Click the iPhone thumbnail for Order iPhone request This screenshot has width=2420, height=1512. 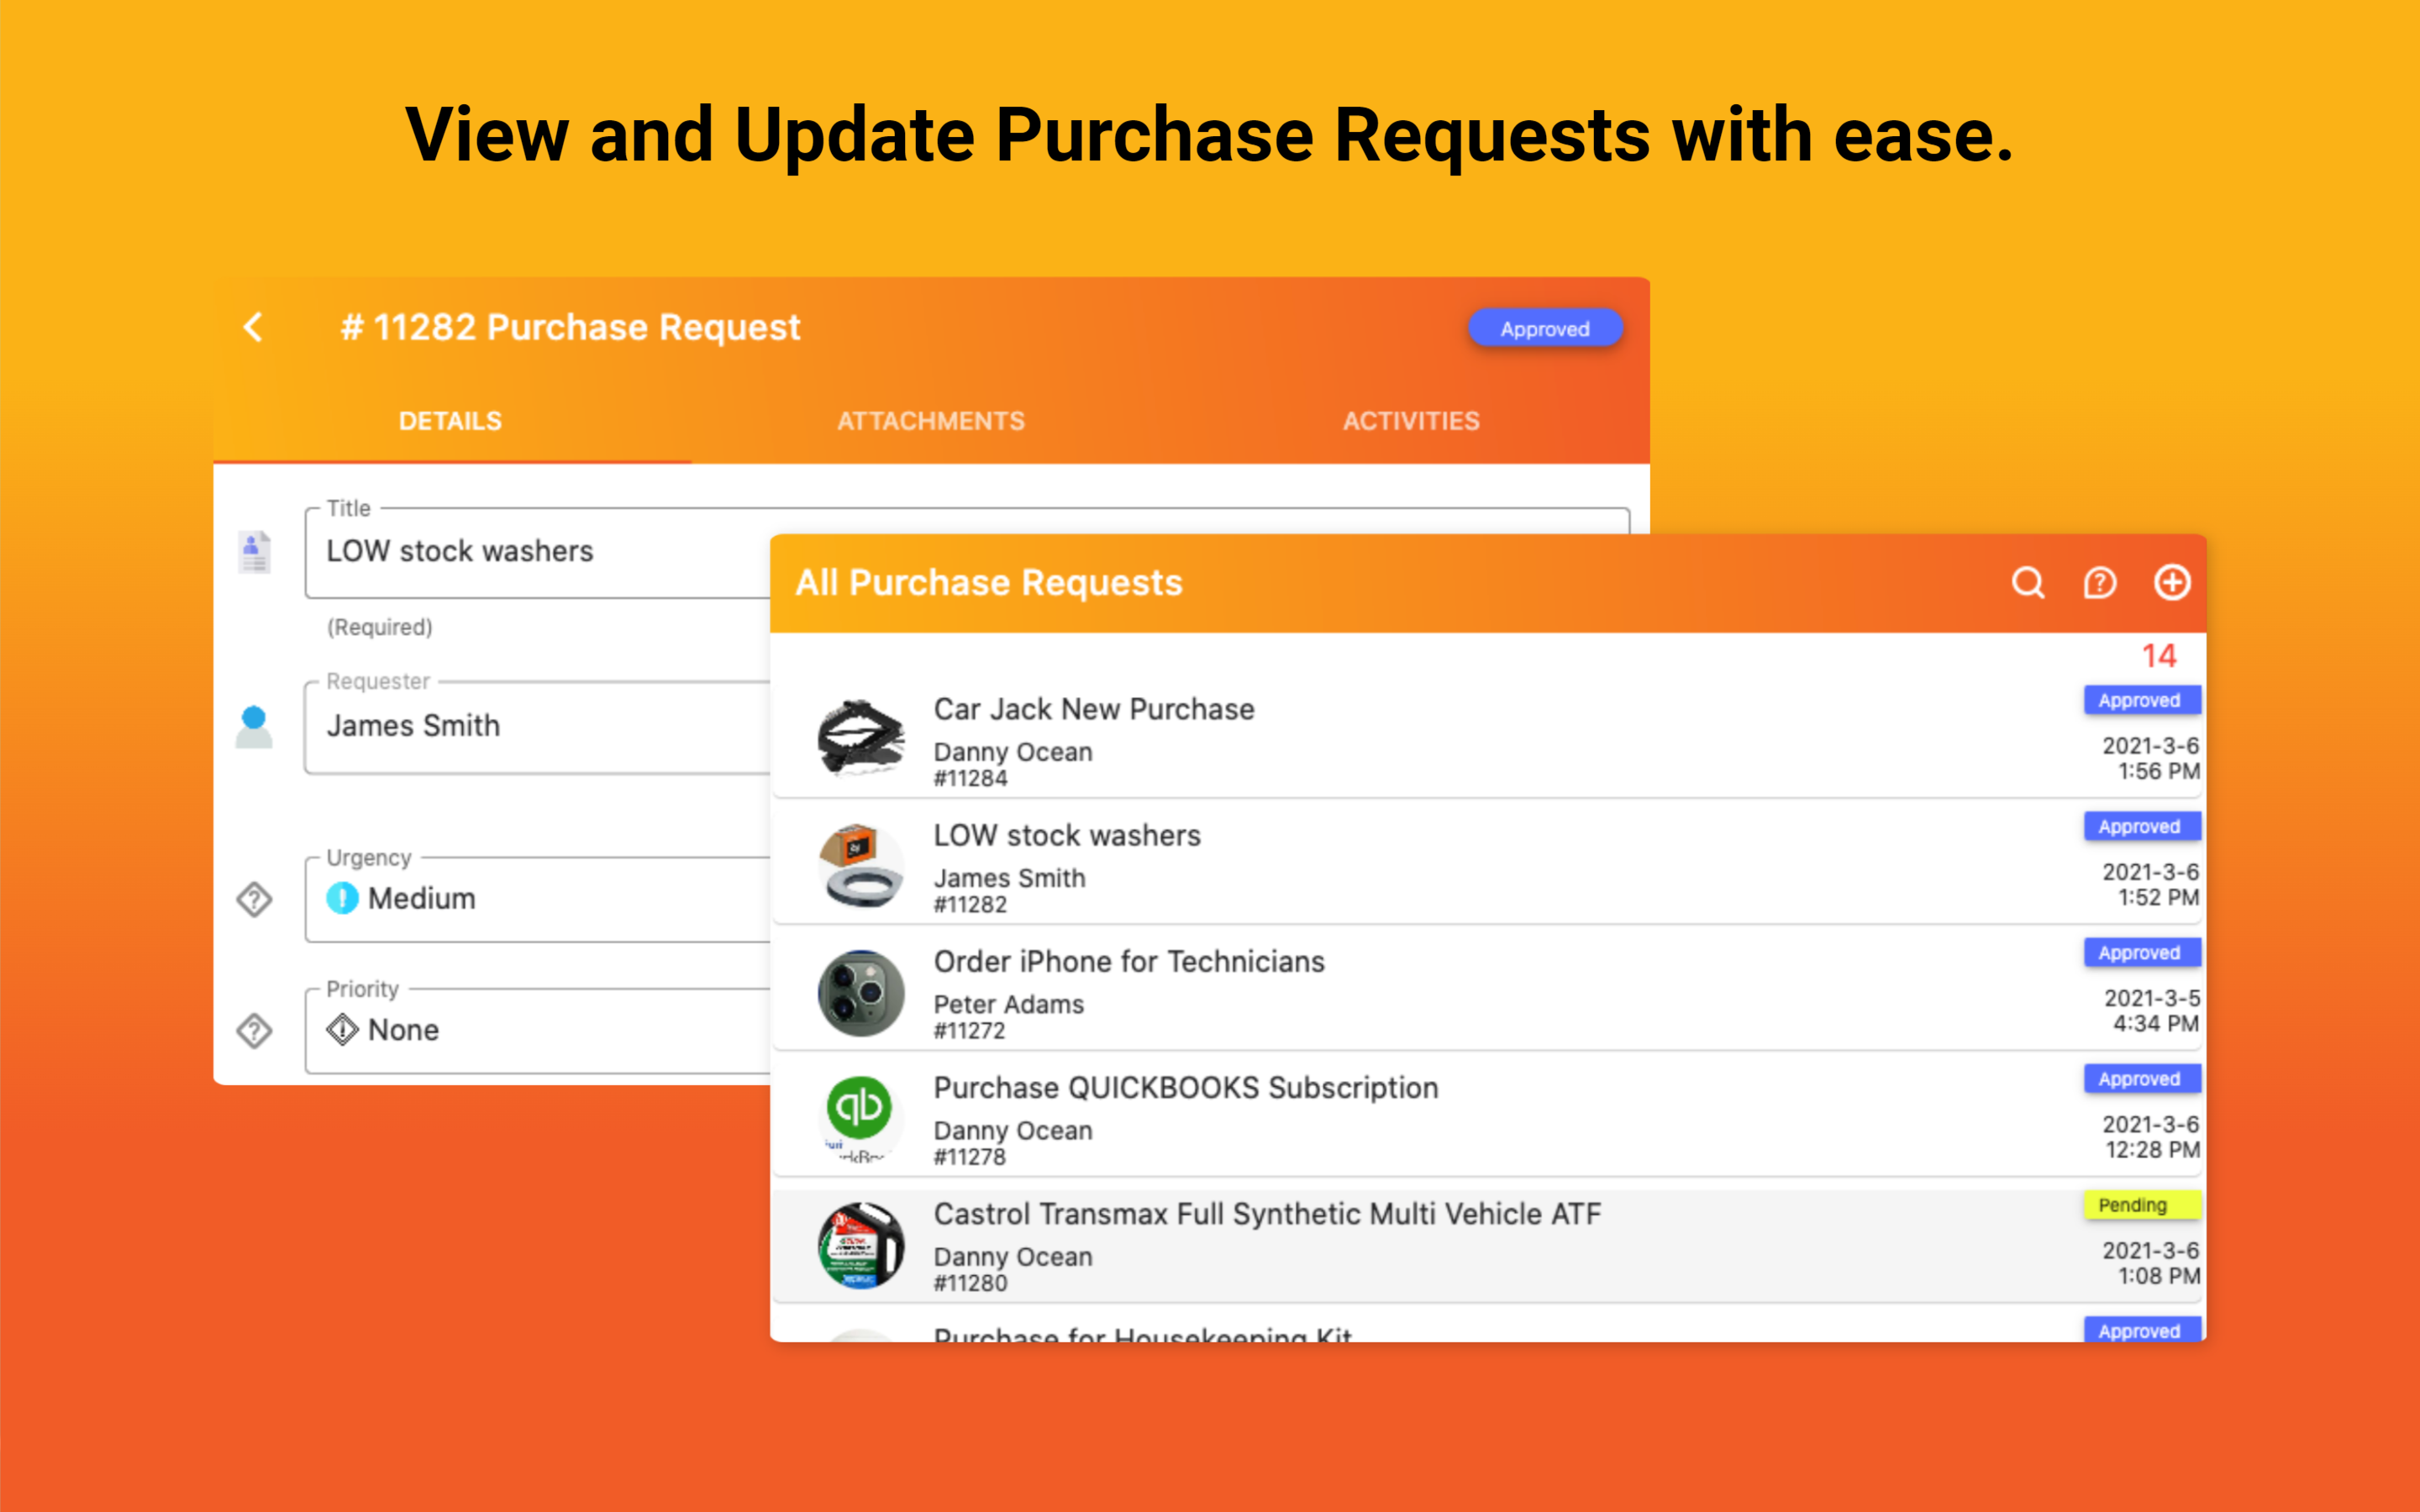860,991
